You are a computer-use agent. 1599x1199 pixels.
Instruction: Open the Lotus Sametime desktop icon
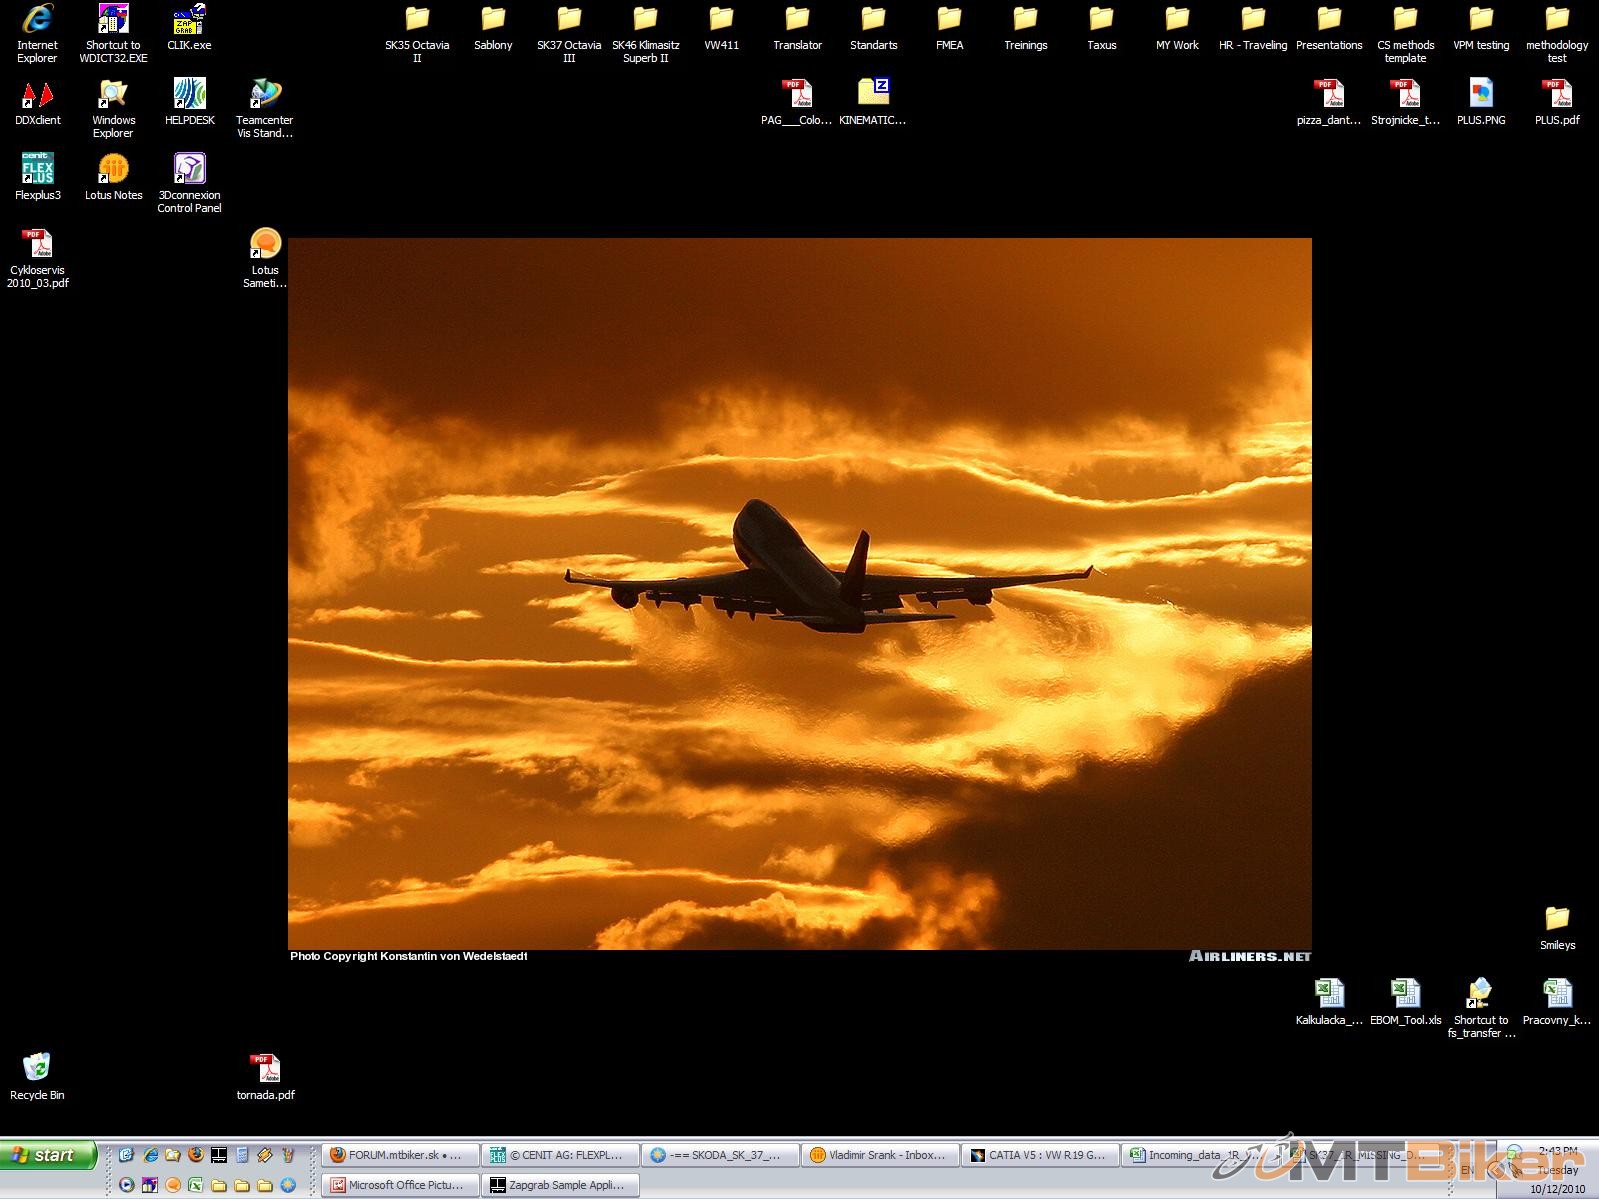click(265, 245)
